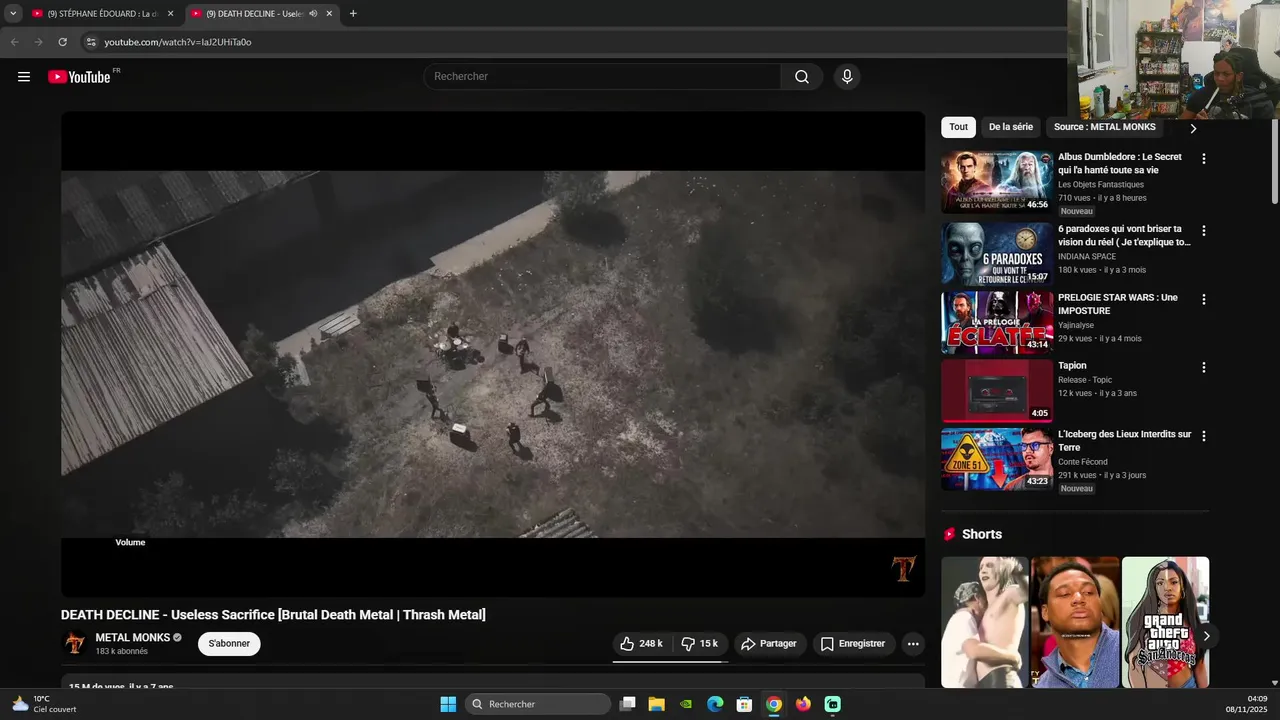
Task: Select the Tout filter chip
Action: coord(958,127)
